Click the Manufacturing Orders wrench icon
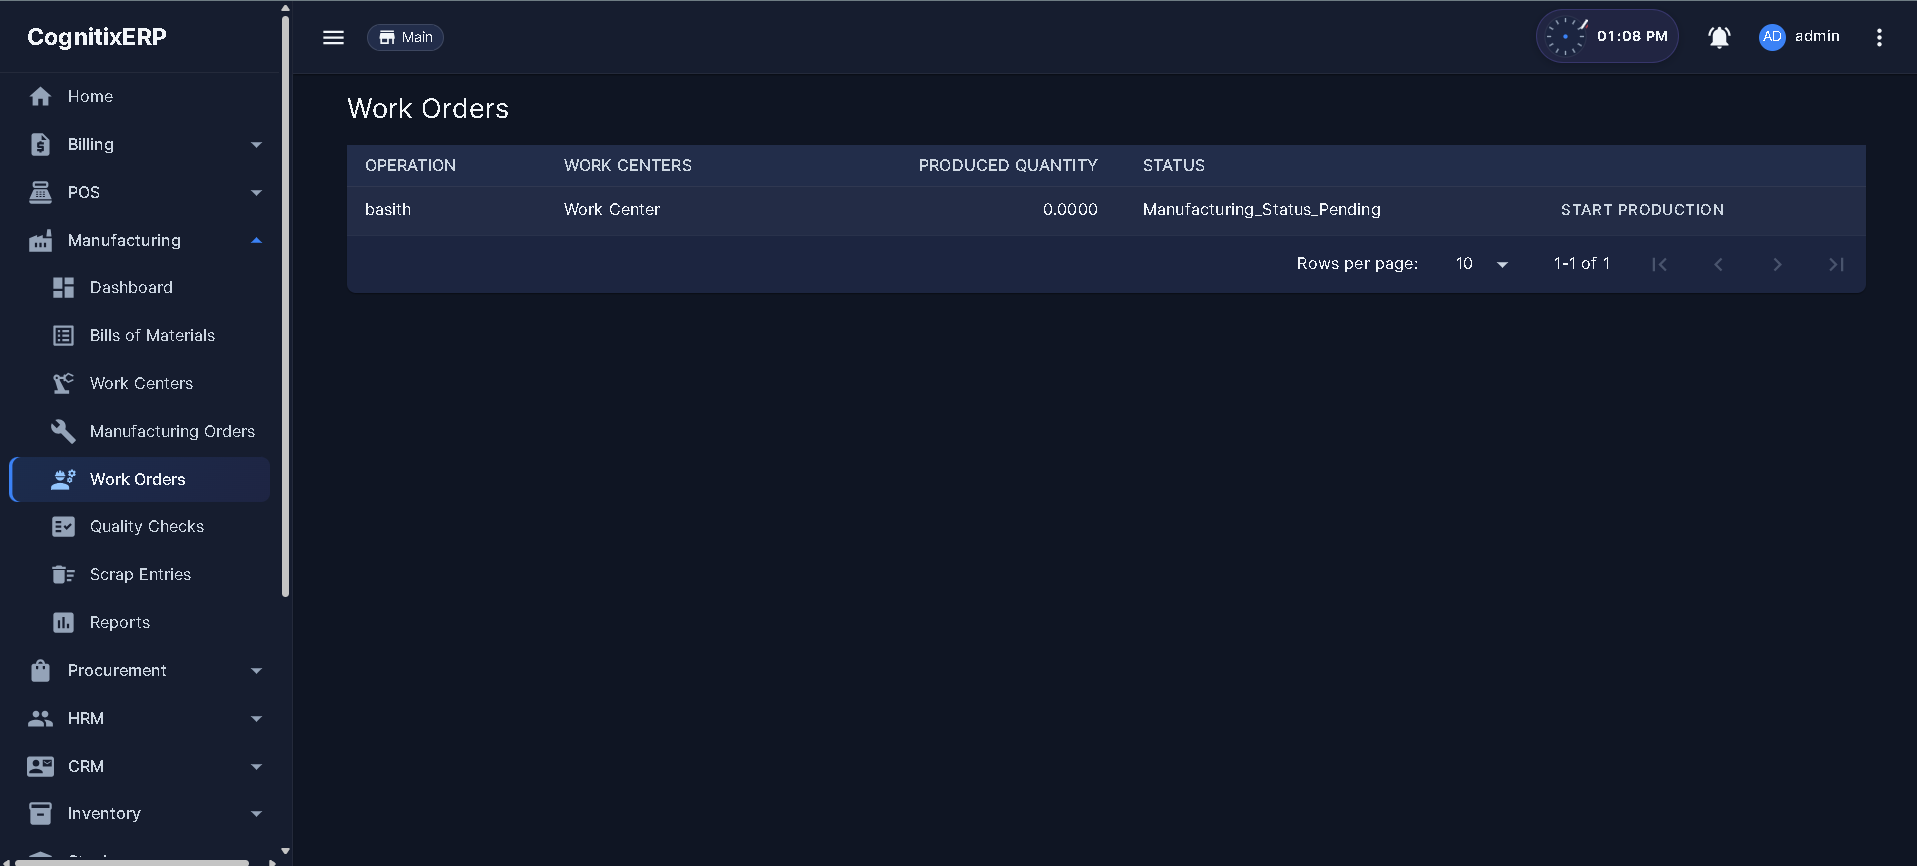The width and height of the screenshot is (1917, 866). (63, 431)
